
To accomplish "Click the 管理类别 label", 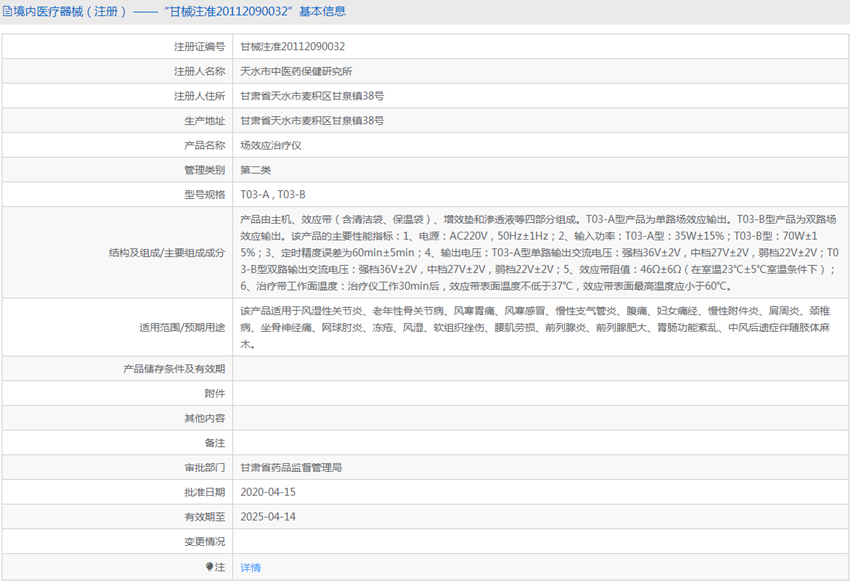I will pyautogui.click(x=204, y=170).
